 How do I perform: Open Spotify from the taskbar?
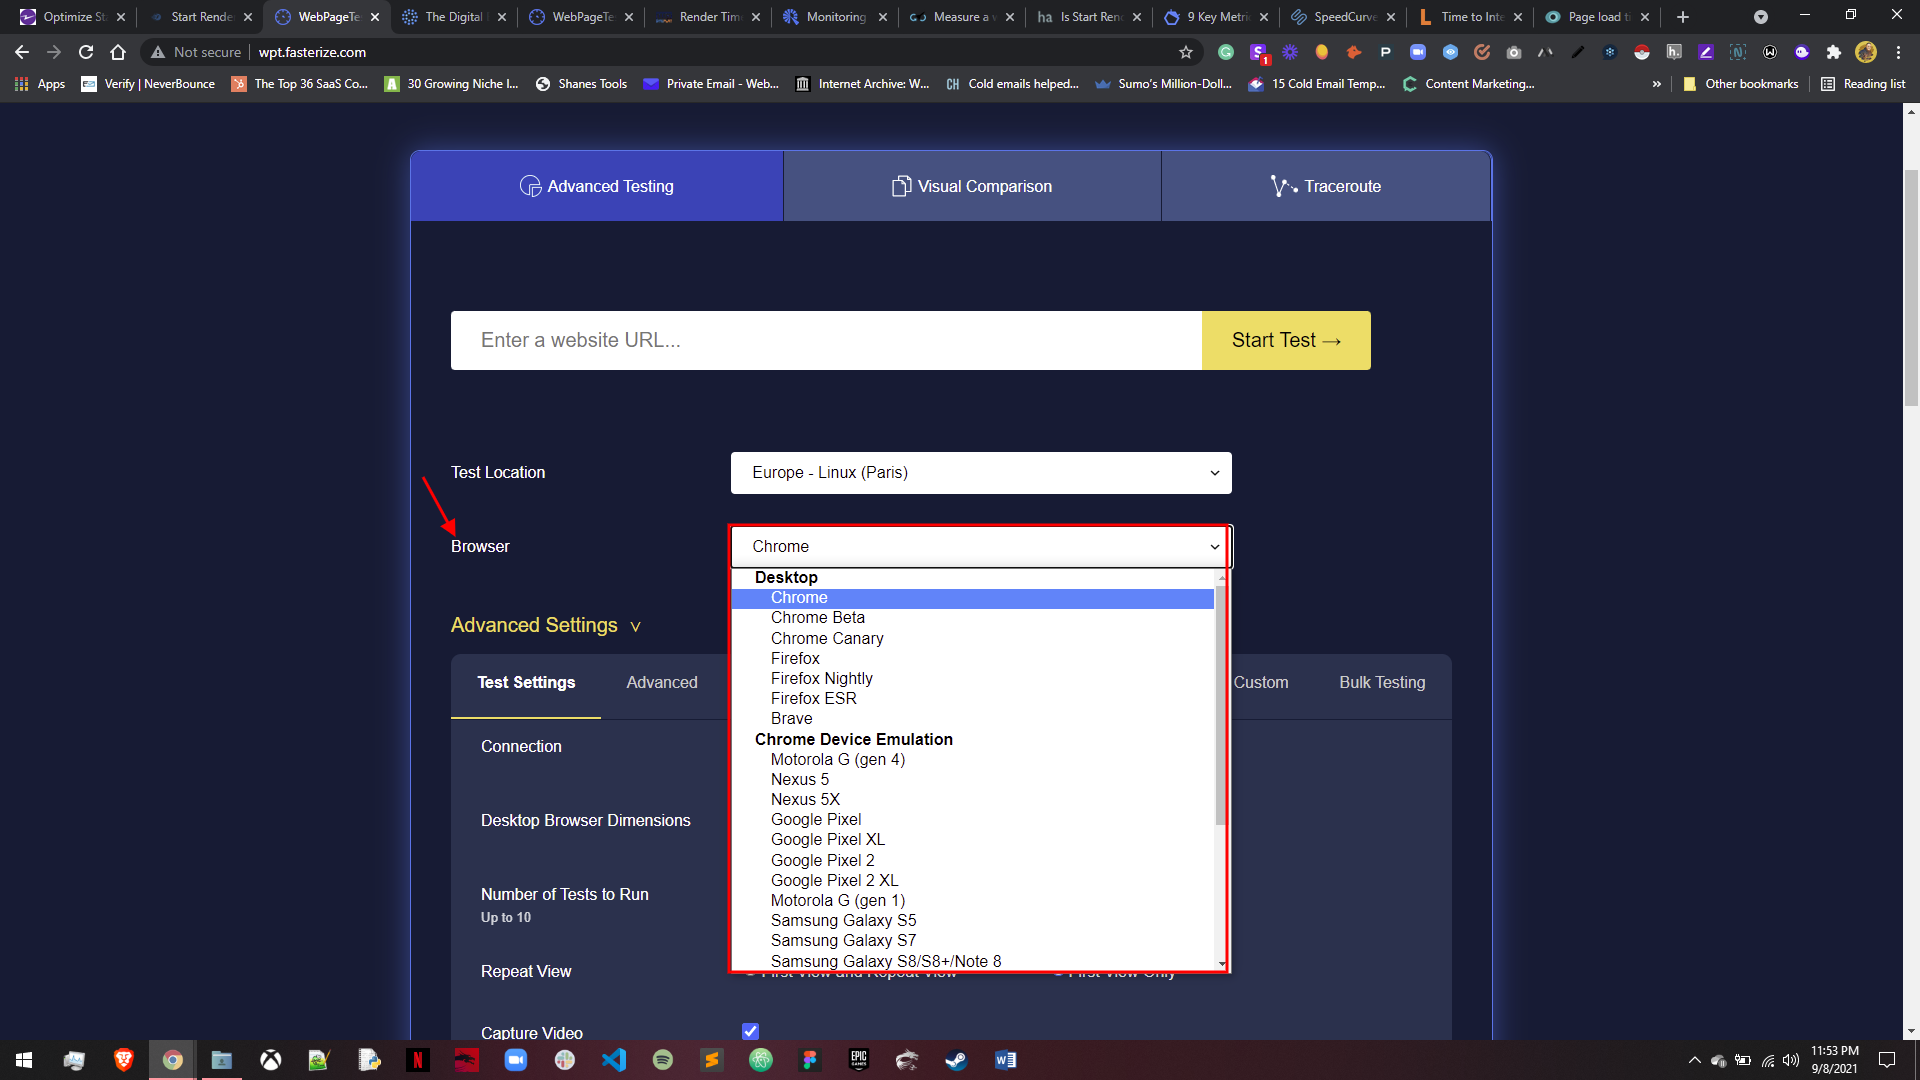[x=662, y=1060]
